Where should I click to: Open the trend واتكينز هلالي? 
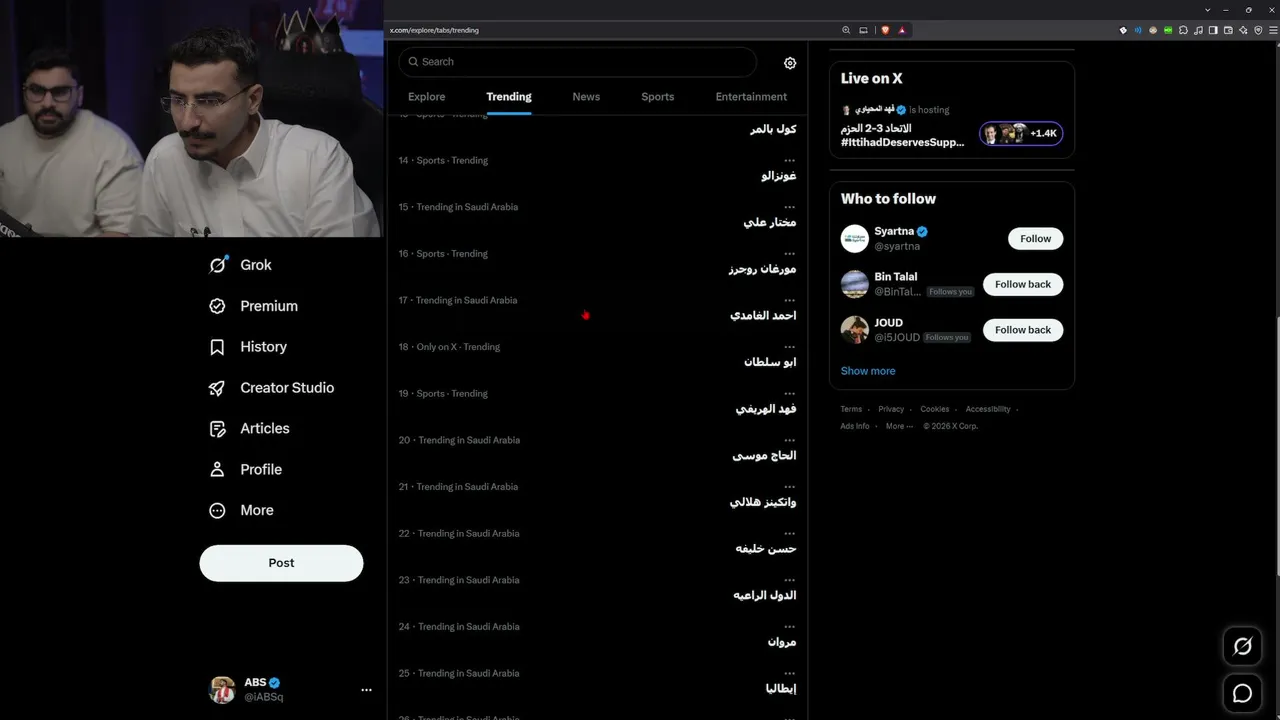[x=763, y=502]
